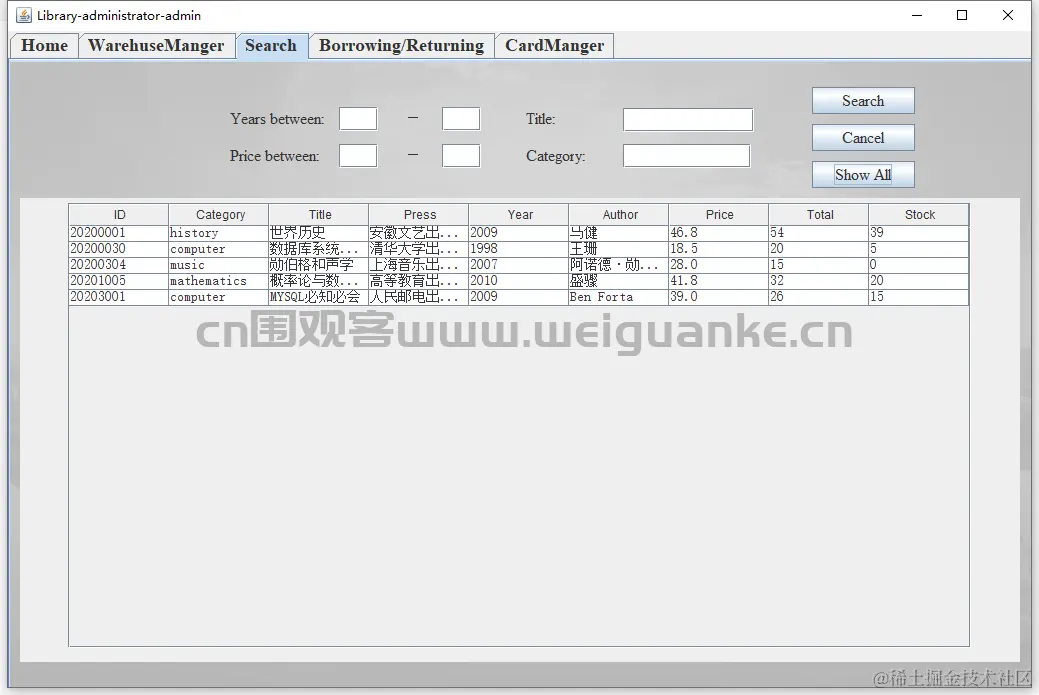Viewport: 1039px width, 695px height.
Task: Click the total cell 32
Action: 819,281
